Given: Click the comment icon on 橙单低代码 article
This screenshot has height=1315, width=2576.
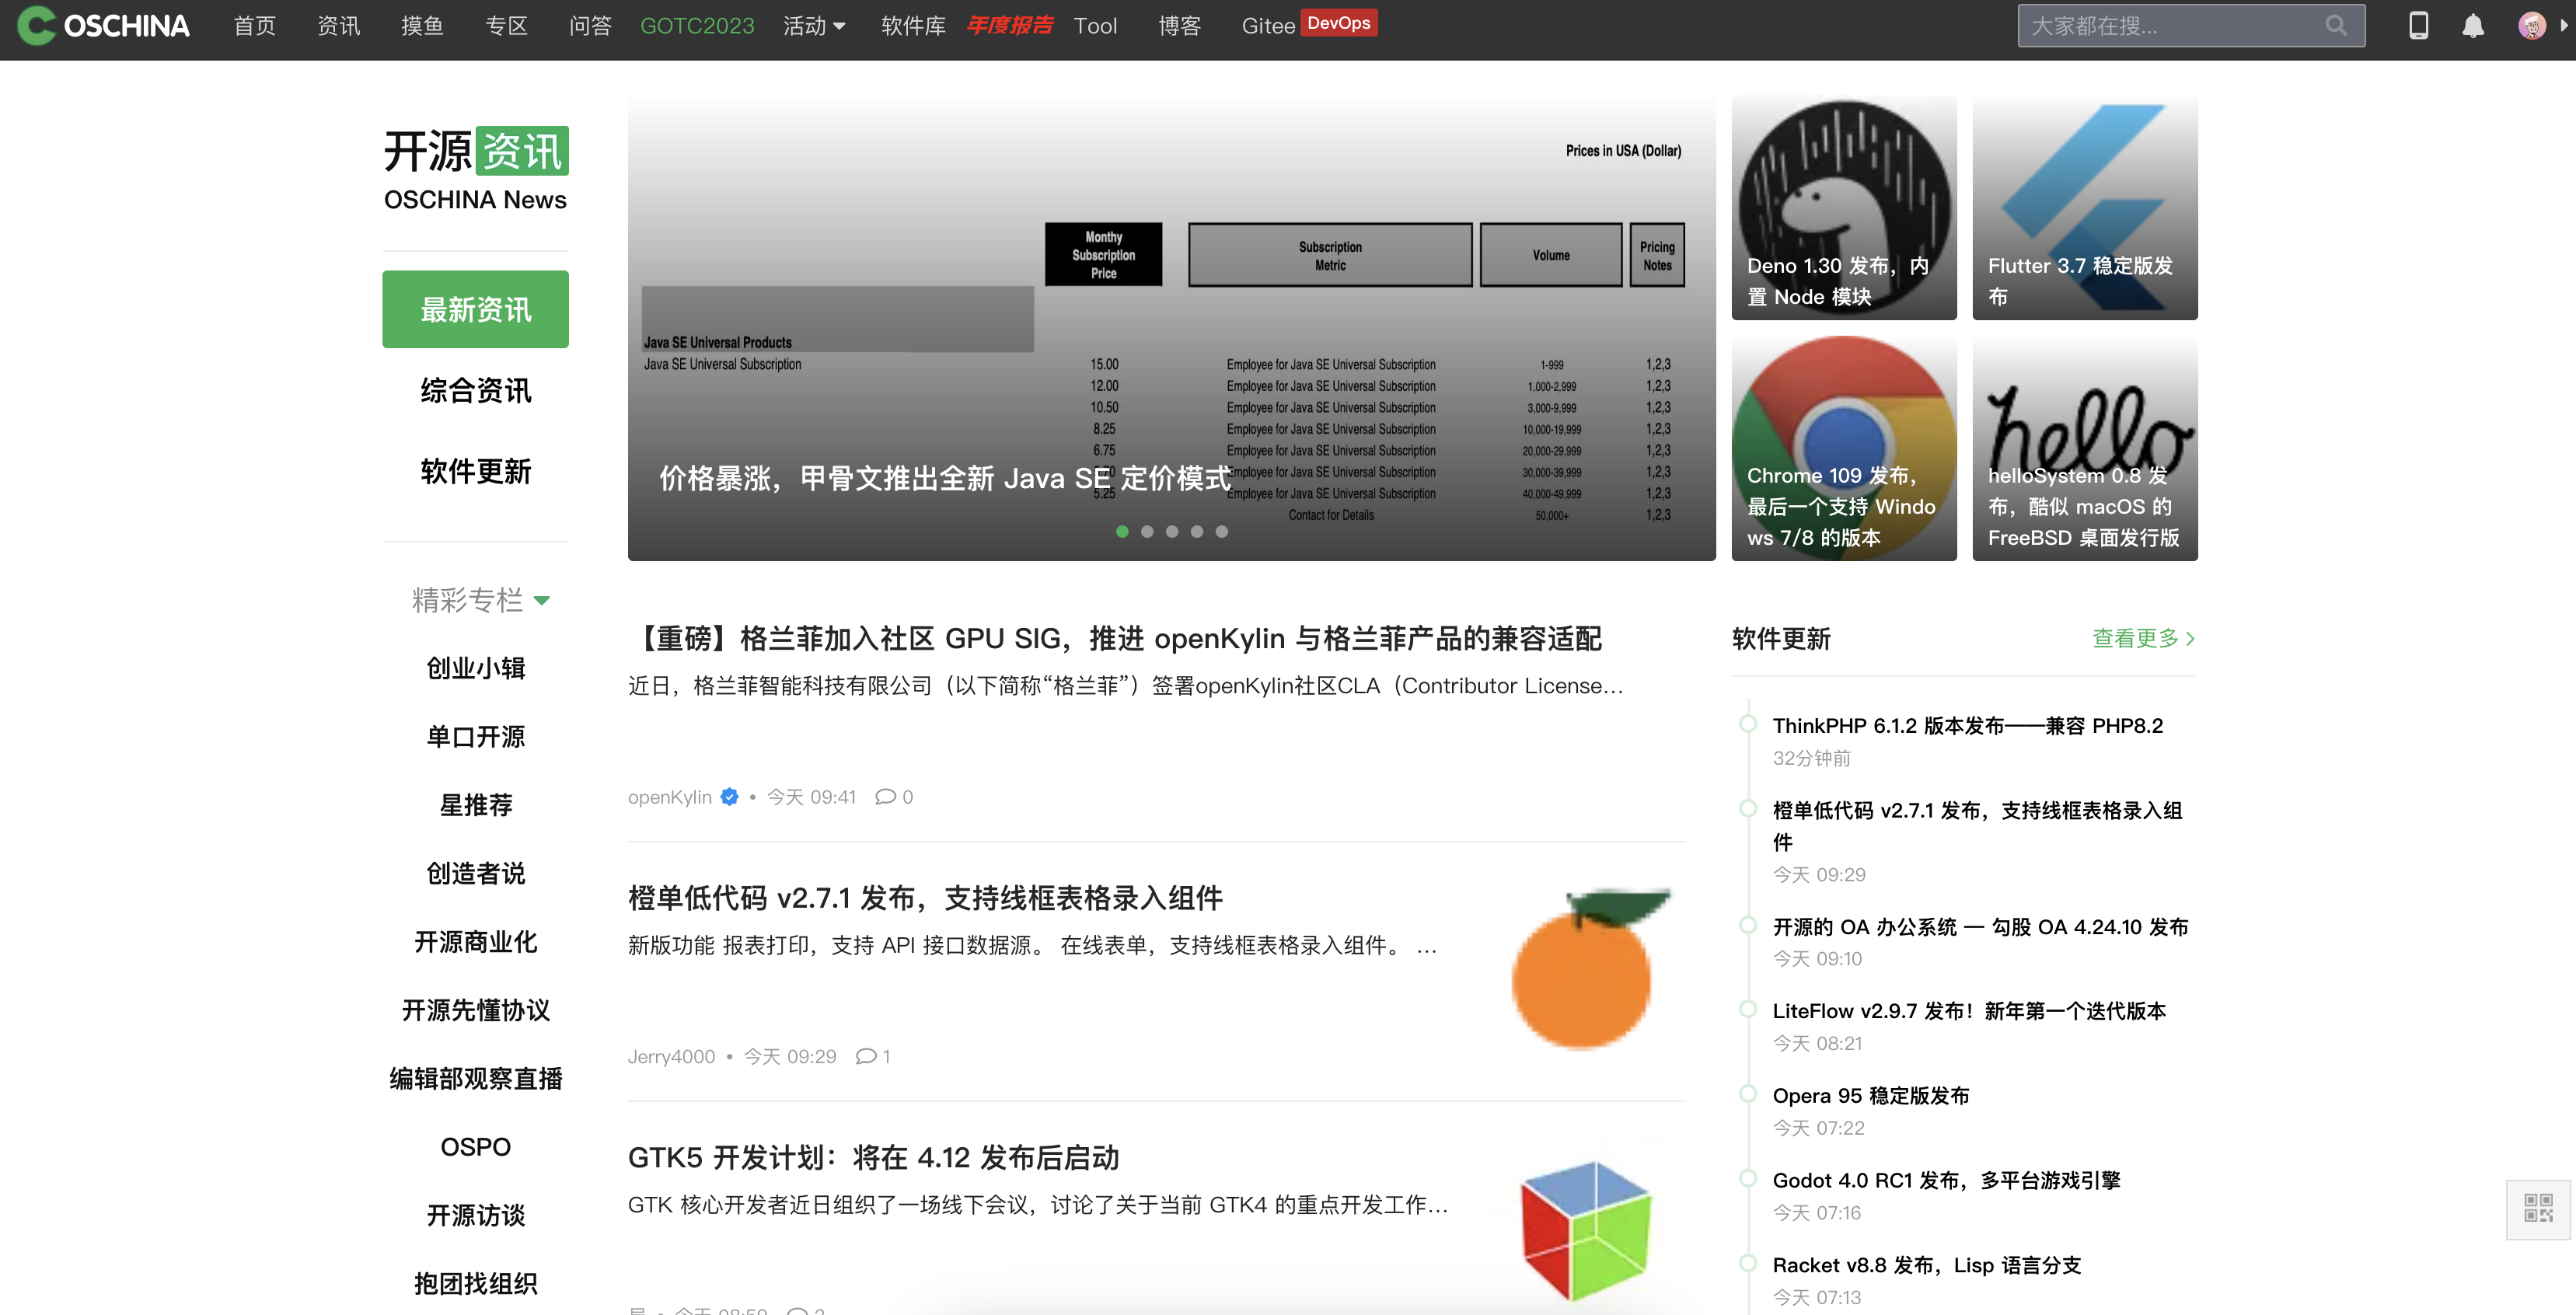Looking at the screenshot, I should pos(866,1056).
